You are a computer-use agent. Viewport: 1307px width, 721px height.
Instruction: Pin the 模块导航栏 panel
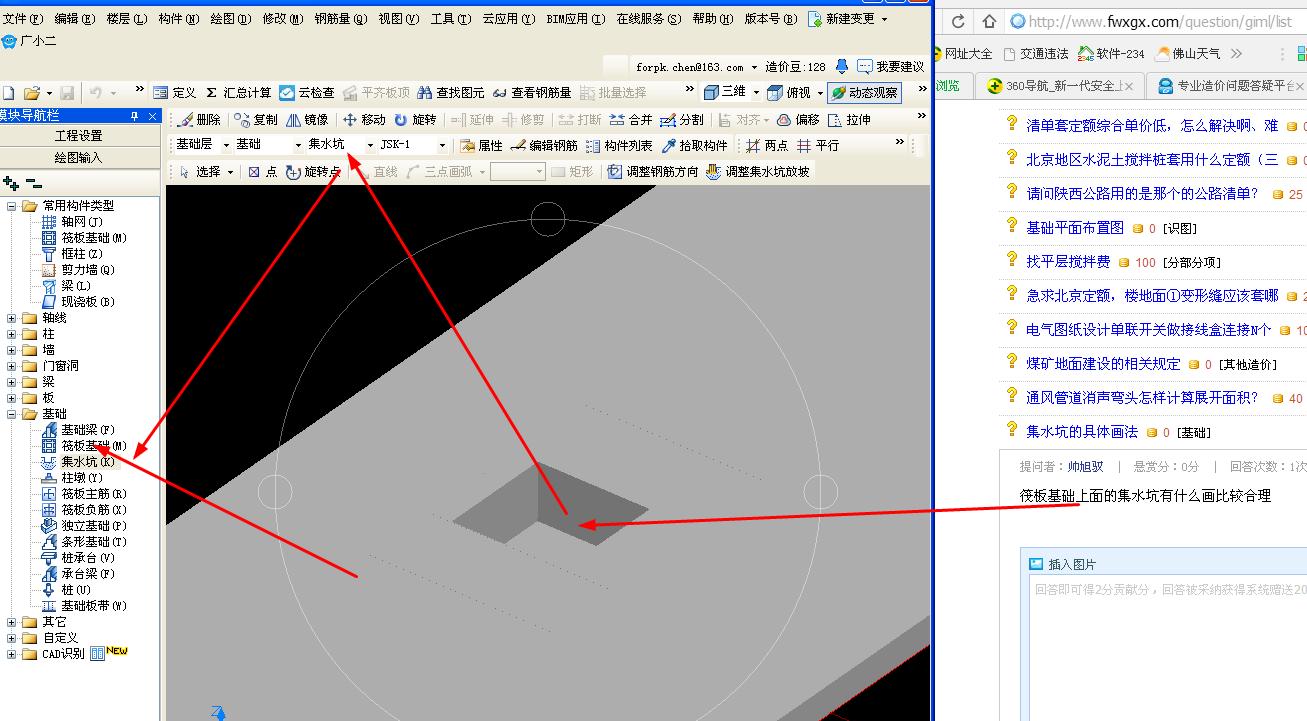click(135, 116)
